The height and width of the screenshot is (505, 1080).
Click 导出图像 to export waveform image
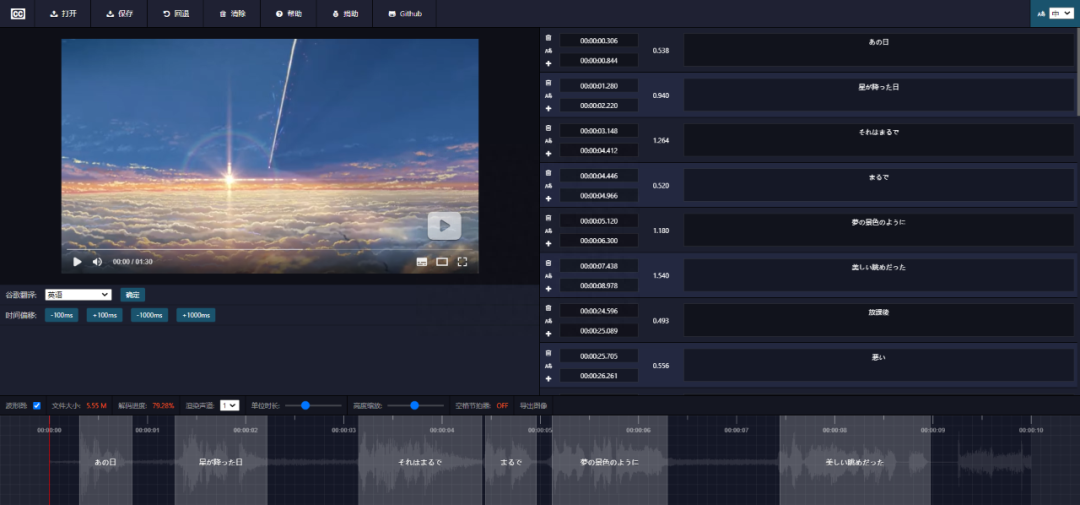533,406
